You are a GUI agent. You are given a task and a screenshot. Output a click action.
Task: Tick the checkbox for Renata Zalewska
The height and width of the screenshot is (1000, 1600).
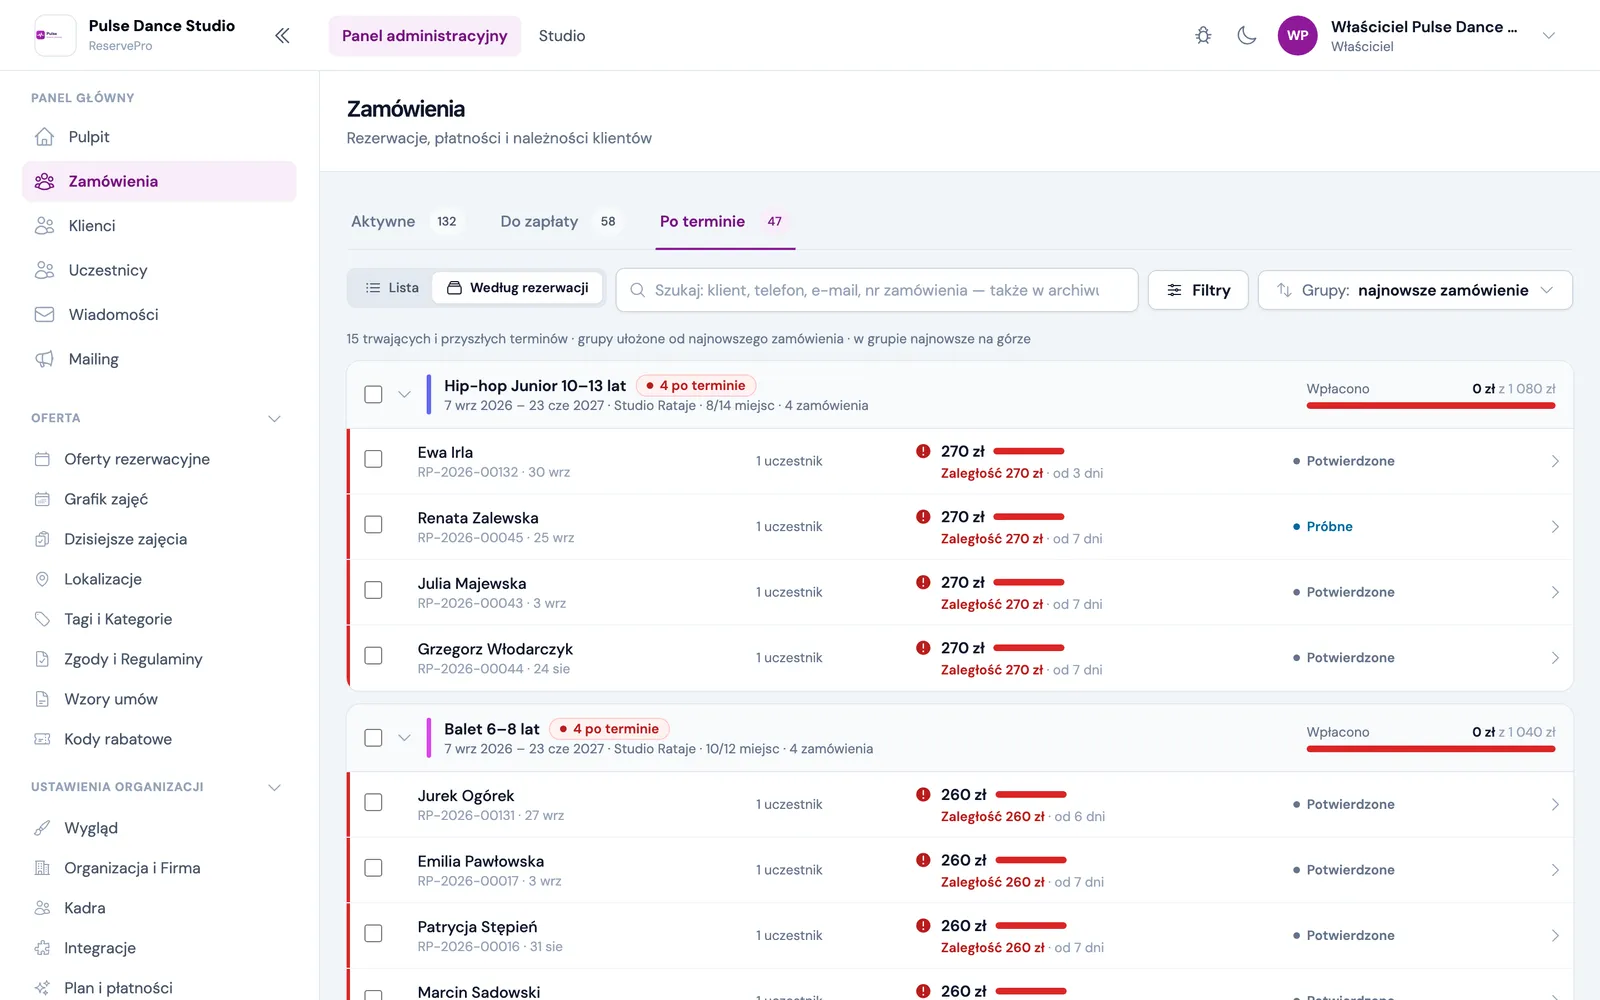[x=373, y=525]
